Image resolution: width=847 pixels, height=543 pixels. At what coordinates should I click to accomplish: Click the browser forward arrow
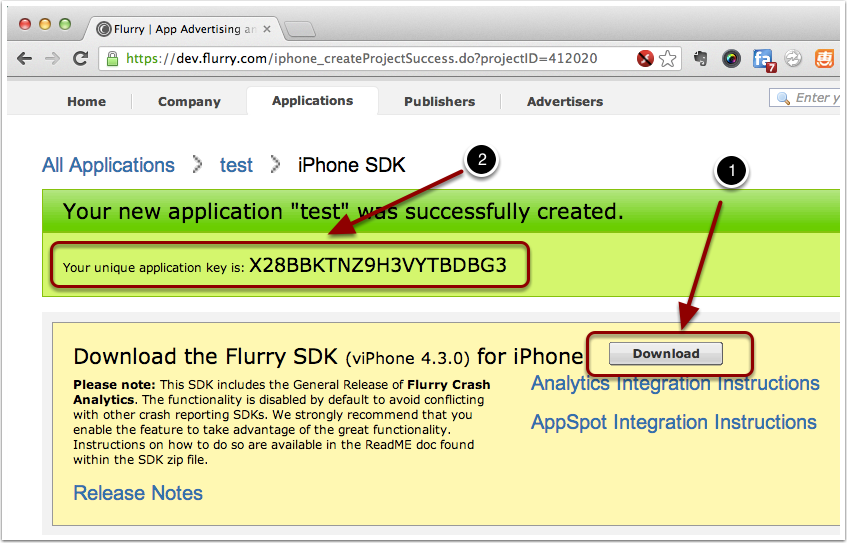(x=52, y=59)
